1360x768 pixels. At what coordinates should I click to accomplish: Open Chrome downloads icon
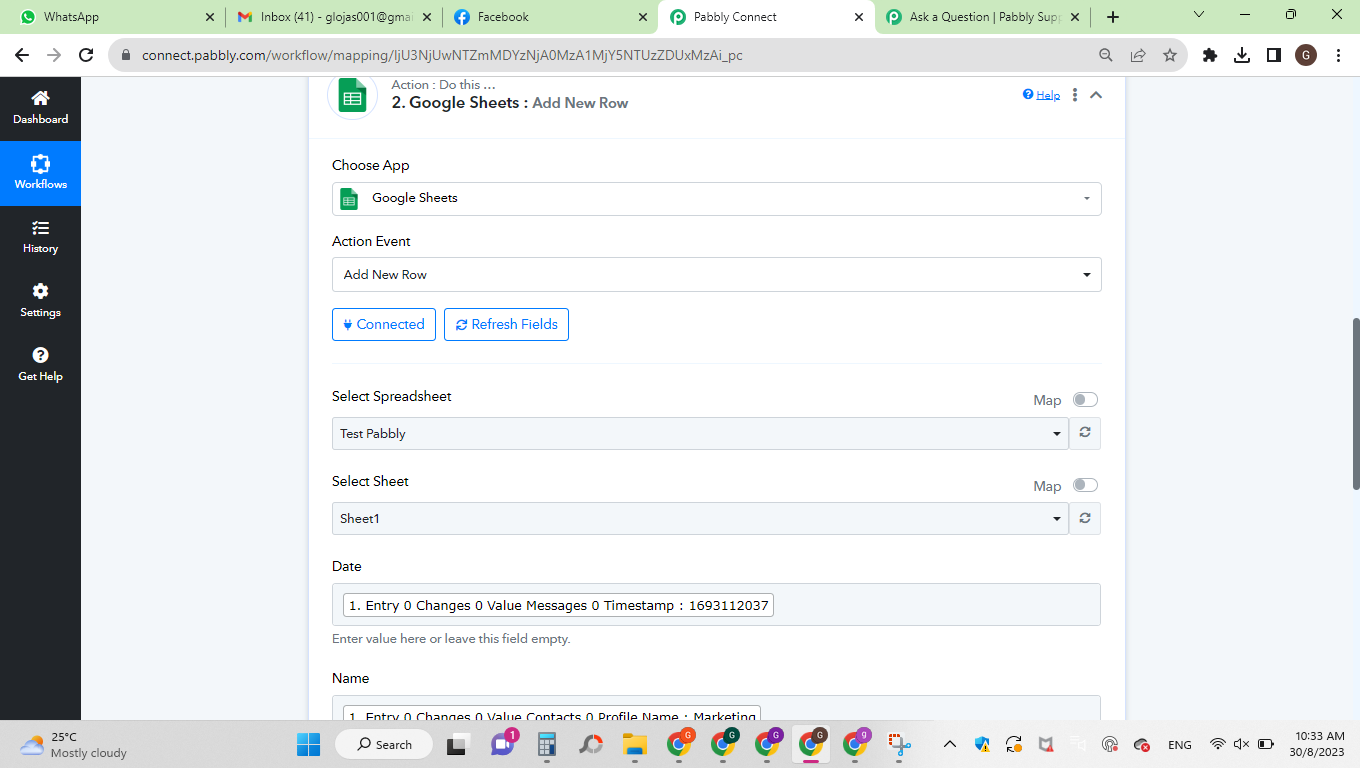(1242, 56)
